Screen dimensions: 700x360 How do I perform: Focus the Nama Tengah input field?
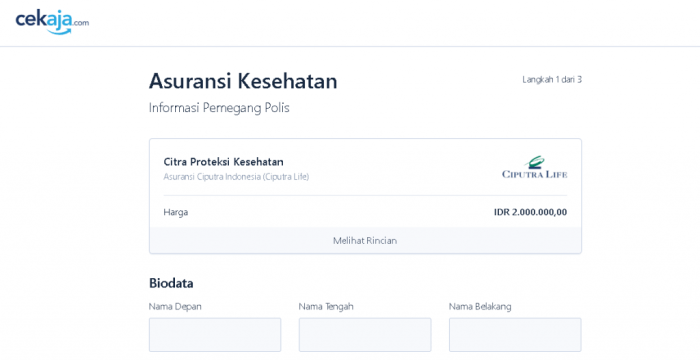coord(365,335)
